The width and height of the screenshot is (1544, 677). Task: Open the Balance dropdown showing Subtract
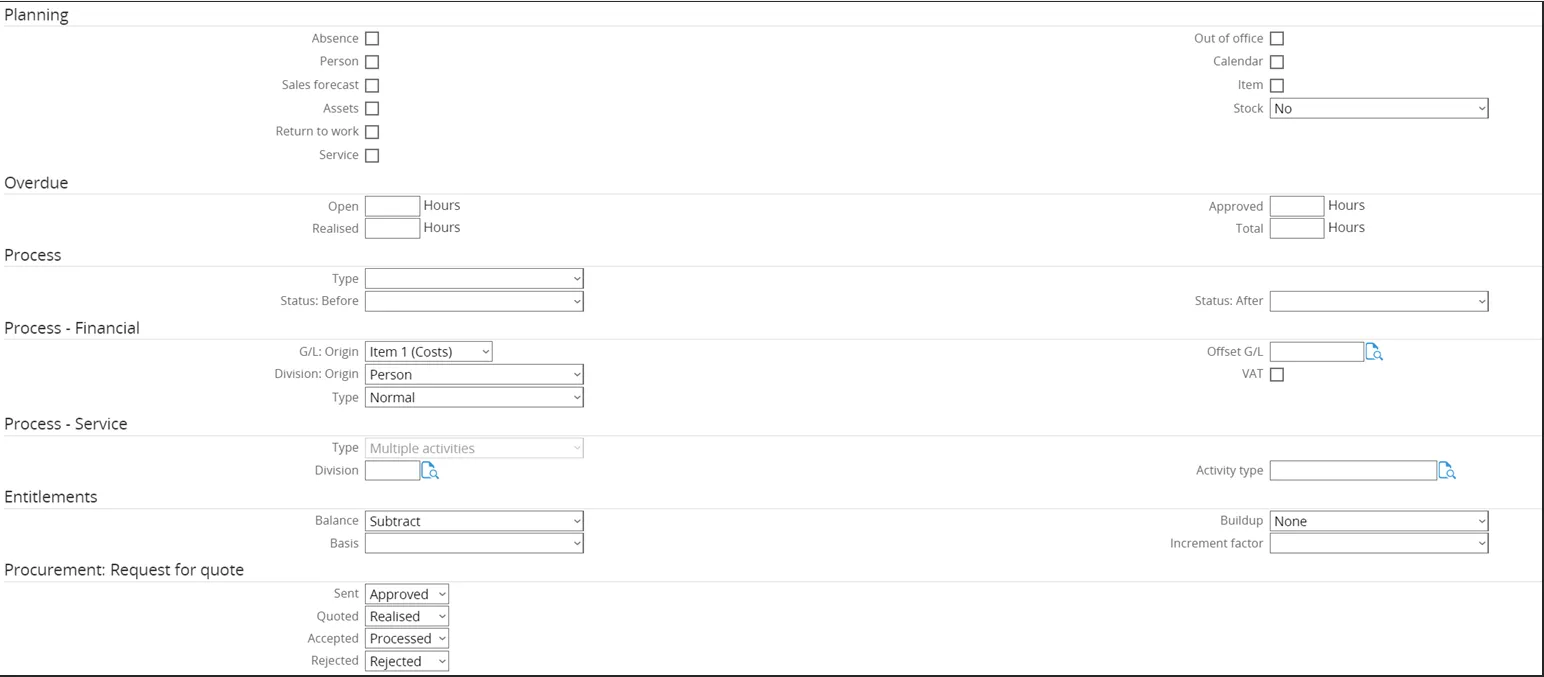pos(473,521)
